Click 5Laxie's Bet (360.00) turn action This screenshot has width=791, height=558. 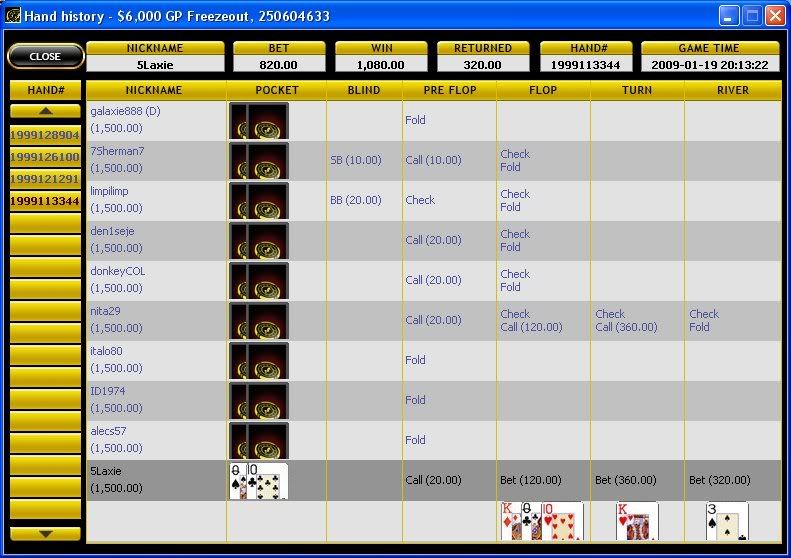(x=626, y=480)
